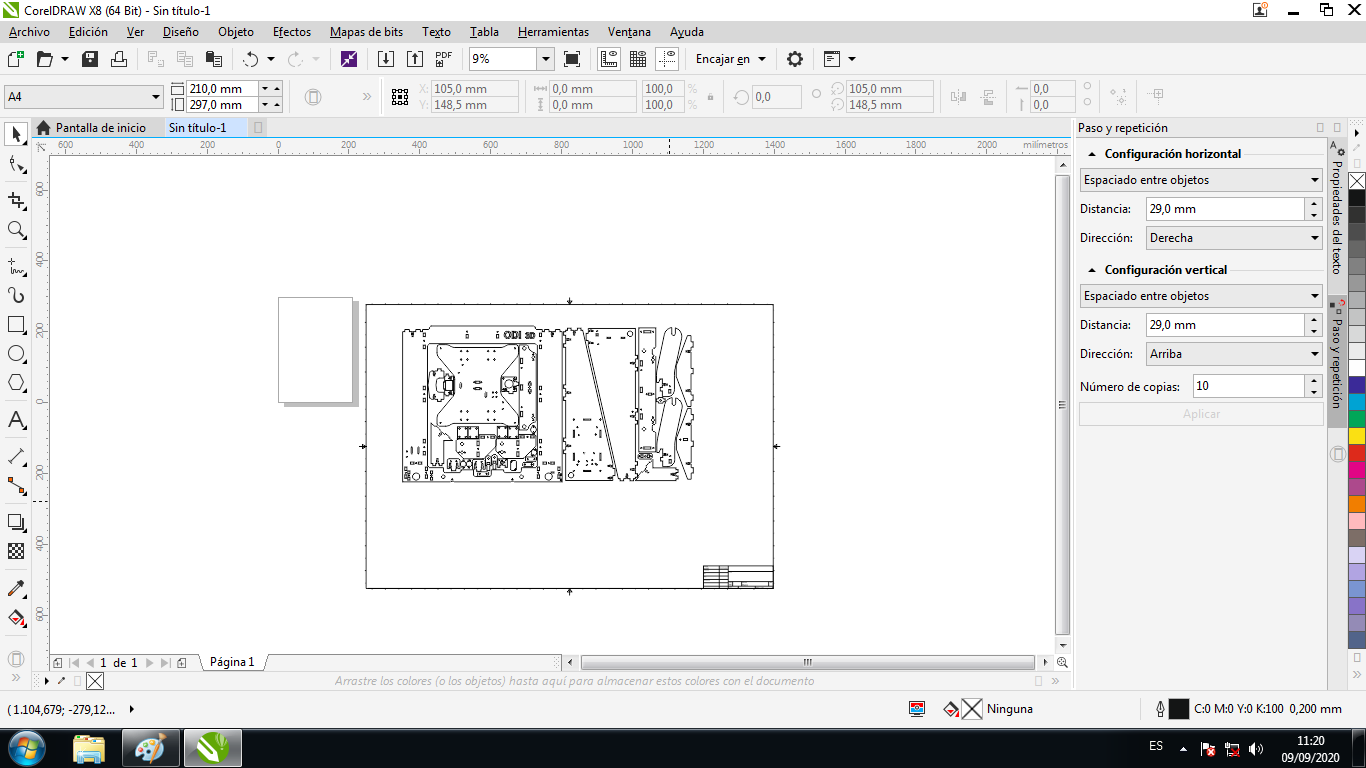Viewport: 1366px width, 768px height.
Task: Choose the Ellipse tool
Action: coord(16,354)
